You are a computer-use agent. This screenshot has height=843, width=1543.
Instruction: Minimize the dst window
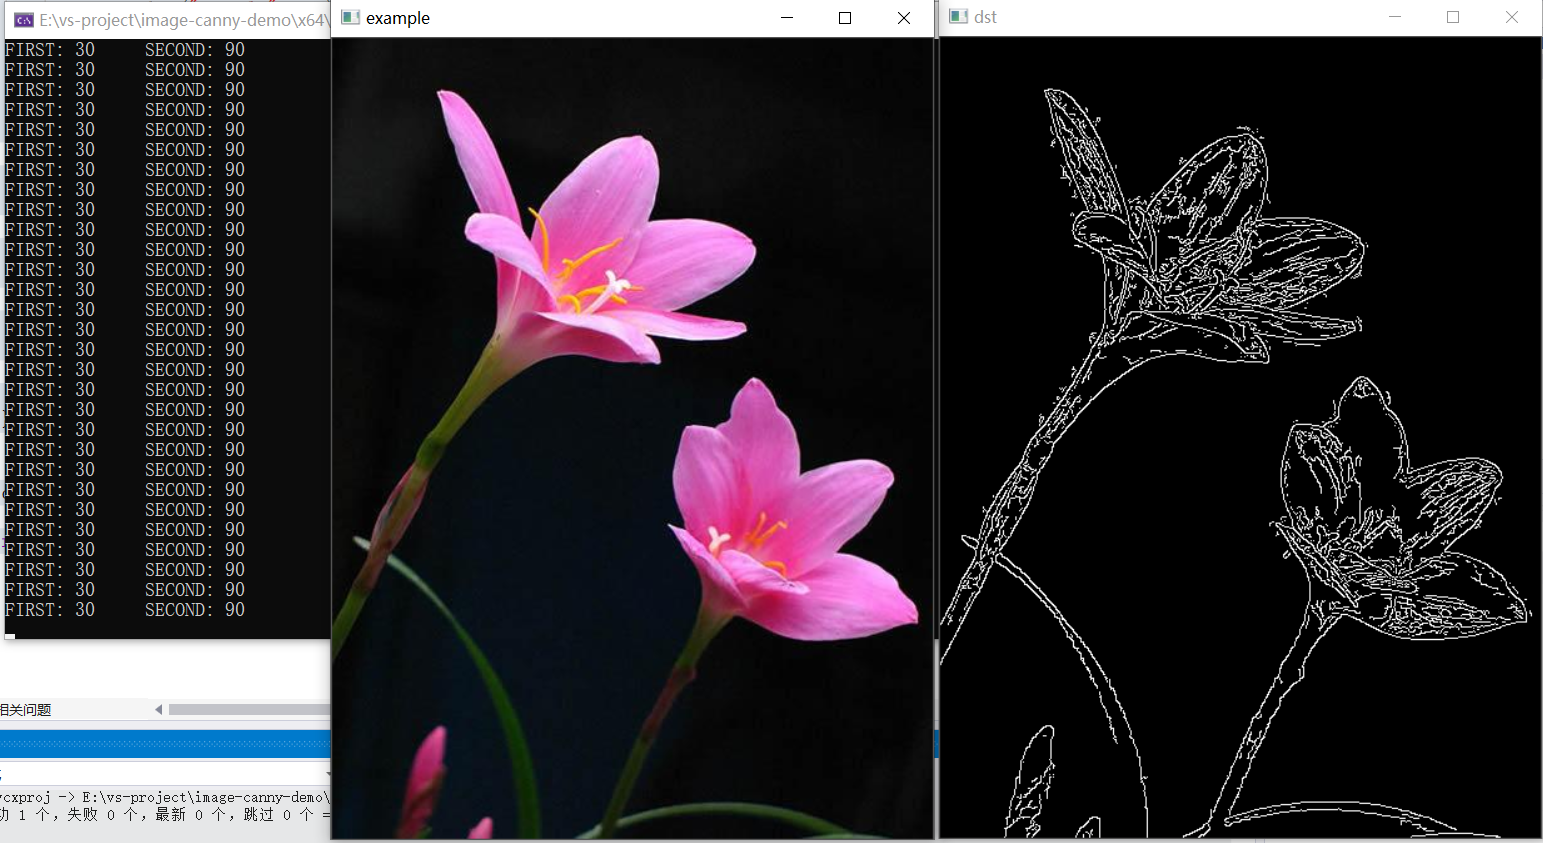coord(1395,17)
